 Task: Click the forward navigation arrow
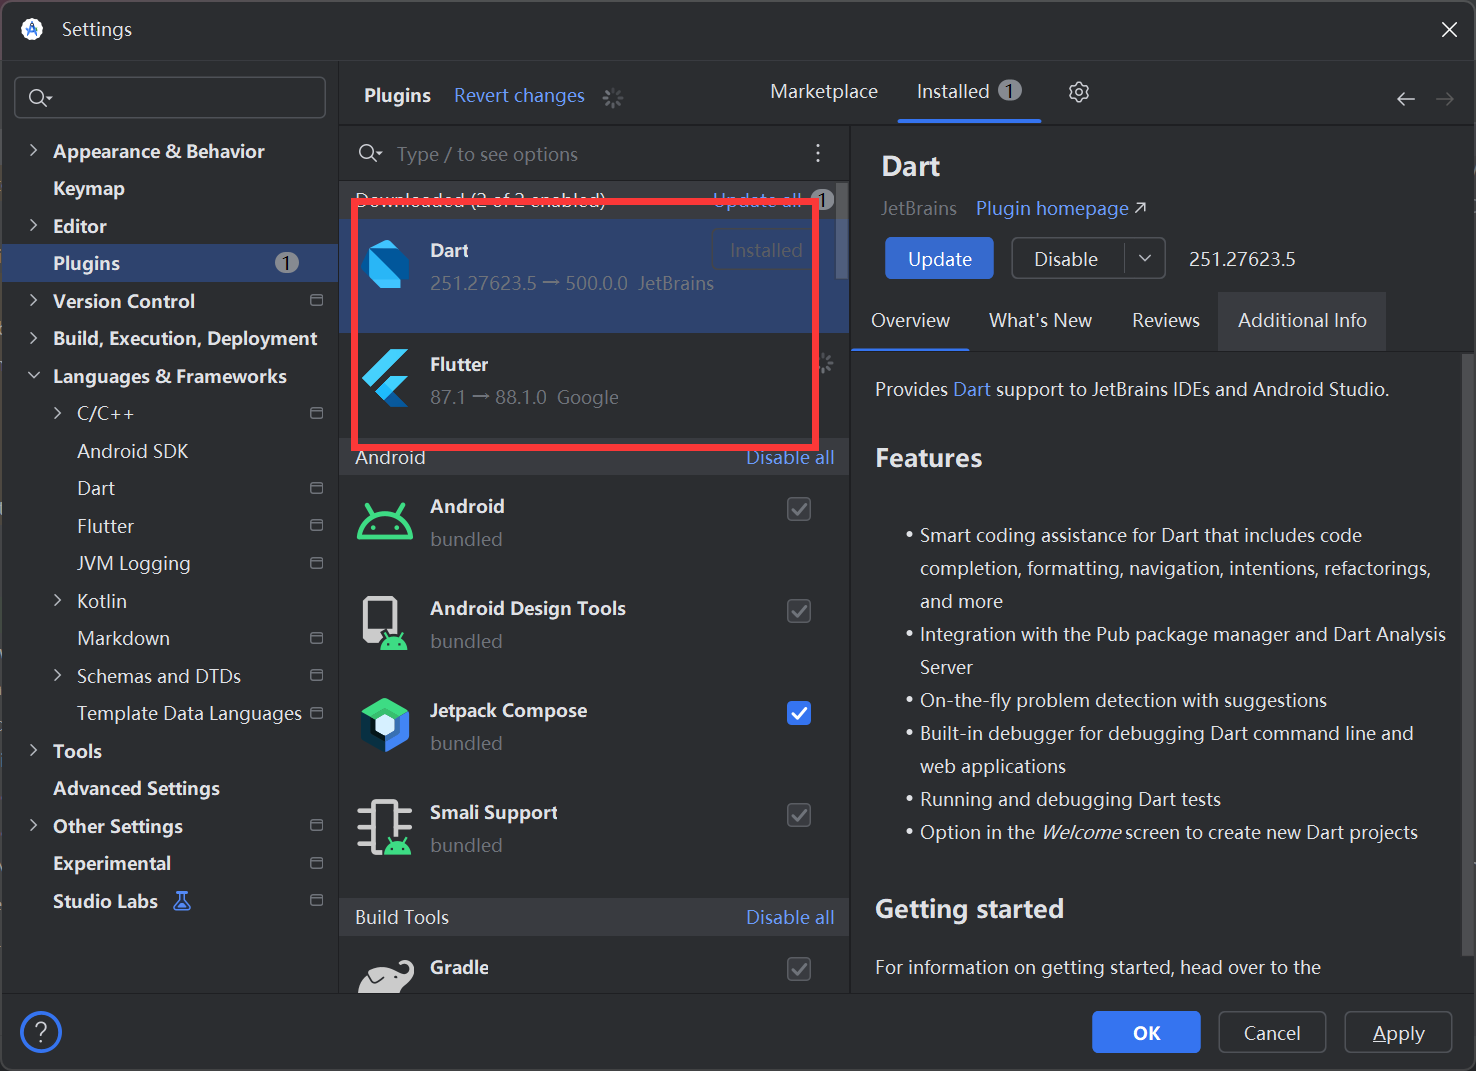pos(1445,99)
